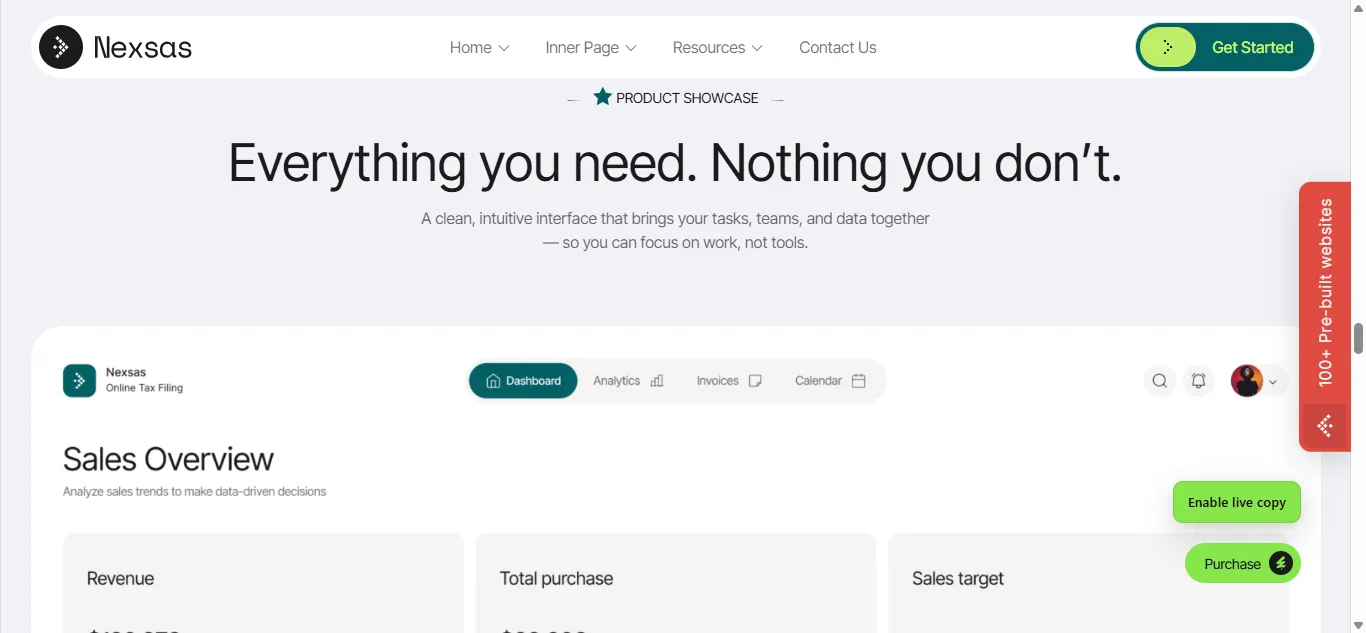This screenshot has width=1366, height=633.
Task: Click the green arrow icon beside Get Started
Action: 1168,47
